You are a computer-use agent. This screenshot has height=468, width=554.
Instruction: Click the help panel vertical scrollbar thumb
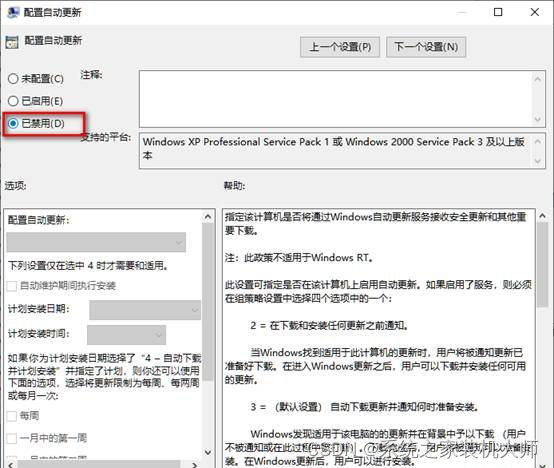542,265
